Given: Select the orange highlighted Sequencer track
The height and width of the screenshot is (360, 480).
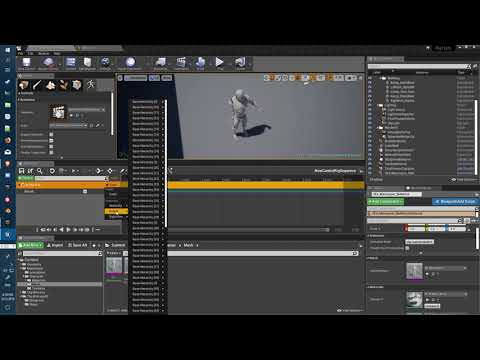Looking at the screenshot, I should click(62, 185).
